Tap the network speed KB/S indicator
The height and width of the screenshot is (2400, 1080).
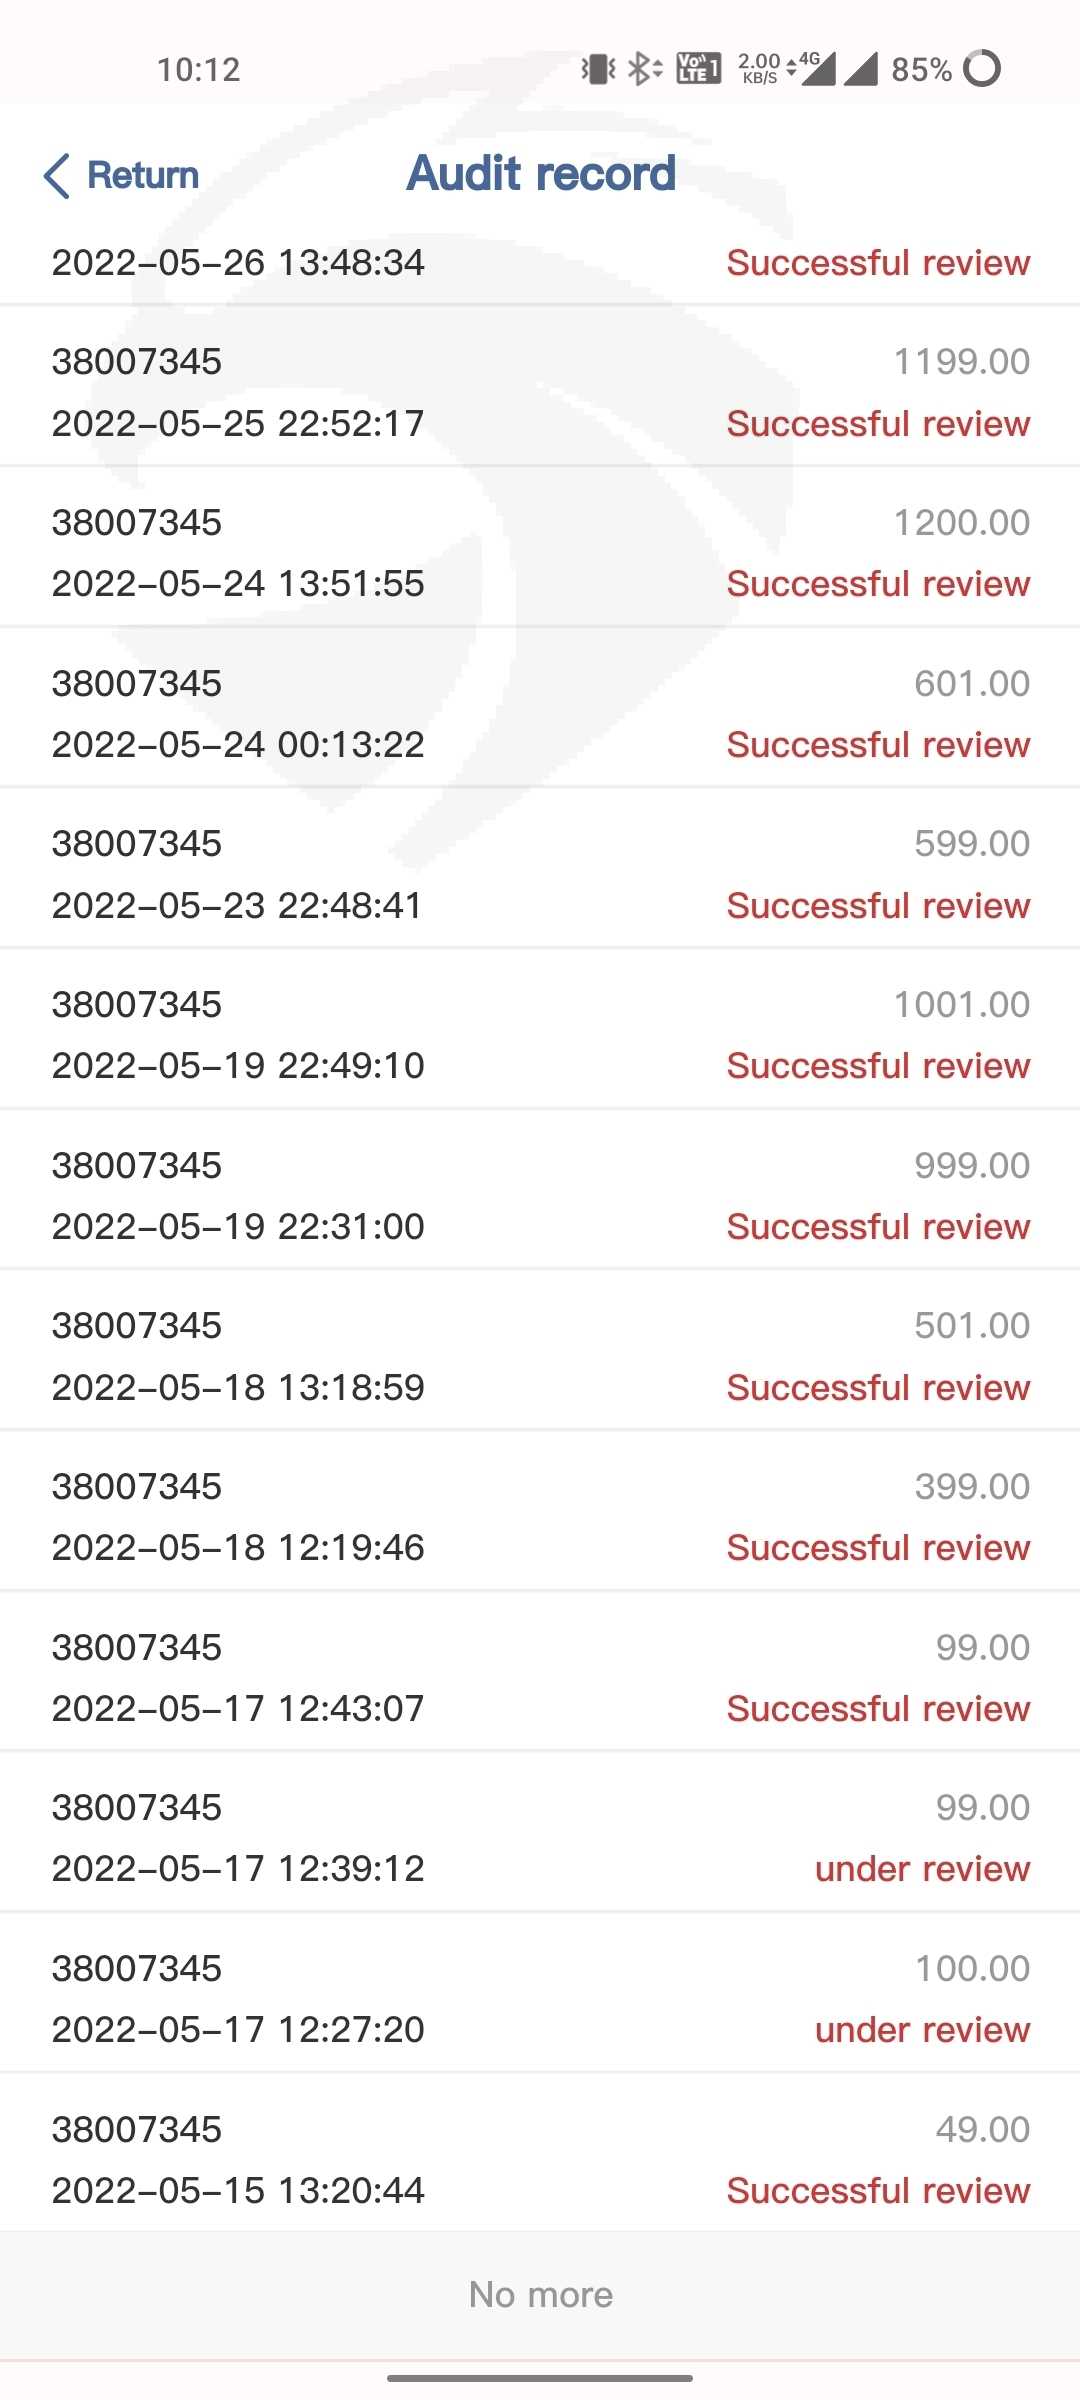pyautogui.click(x=759, y=69)
